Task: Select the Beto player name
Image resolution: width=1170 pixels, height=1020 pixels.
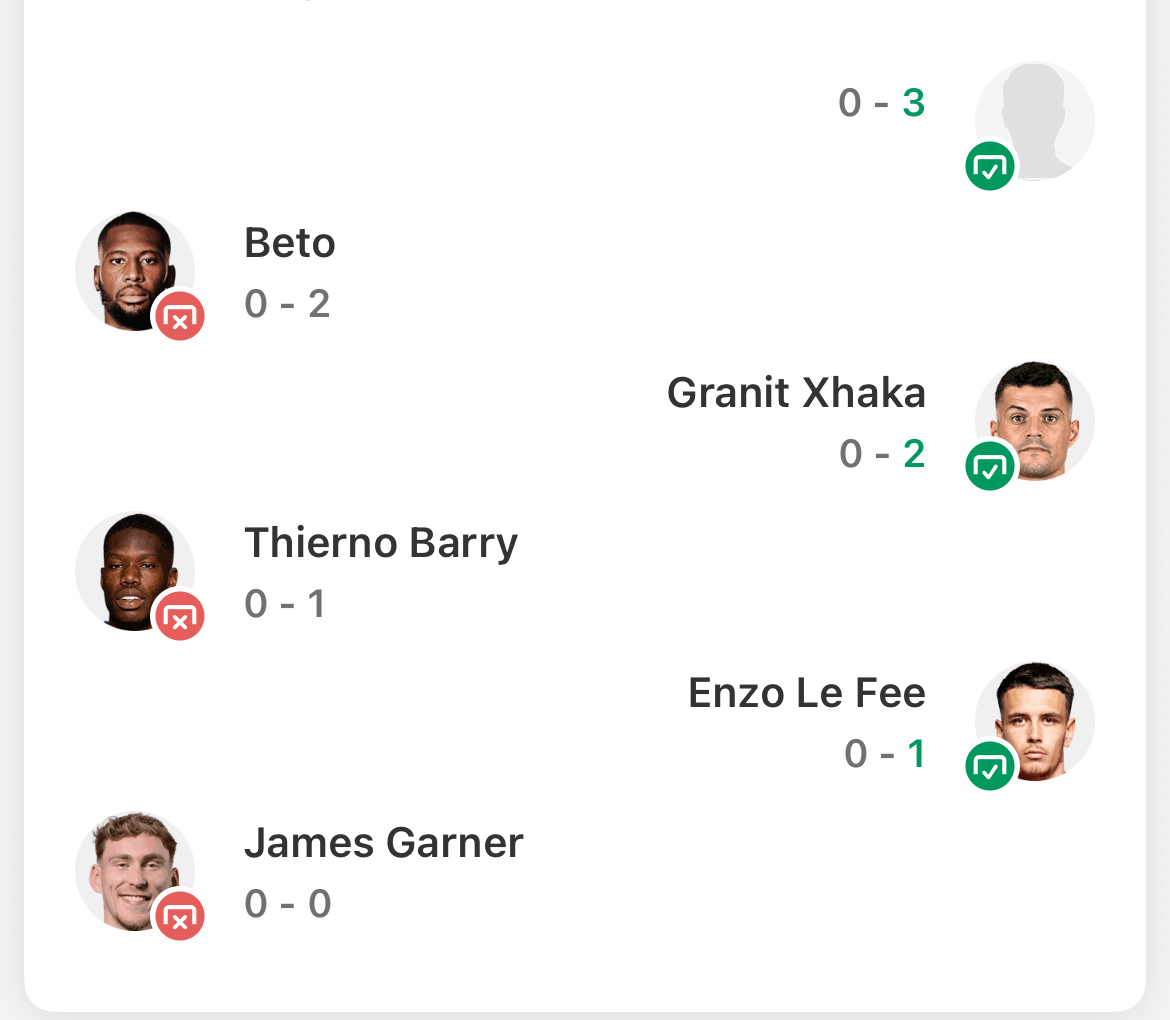Action: 290,243
